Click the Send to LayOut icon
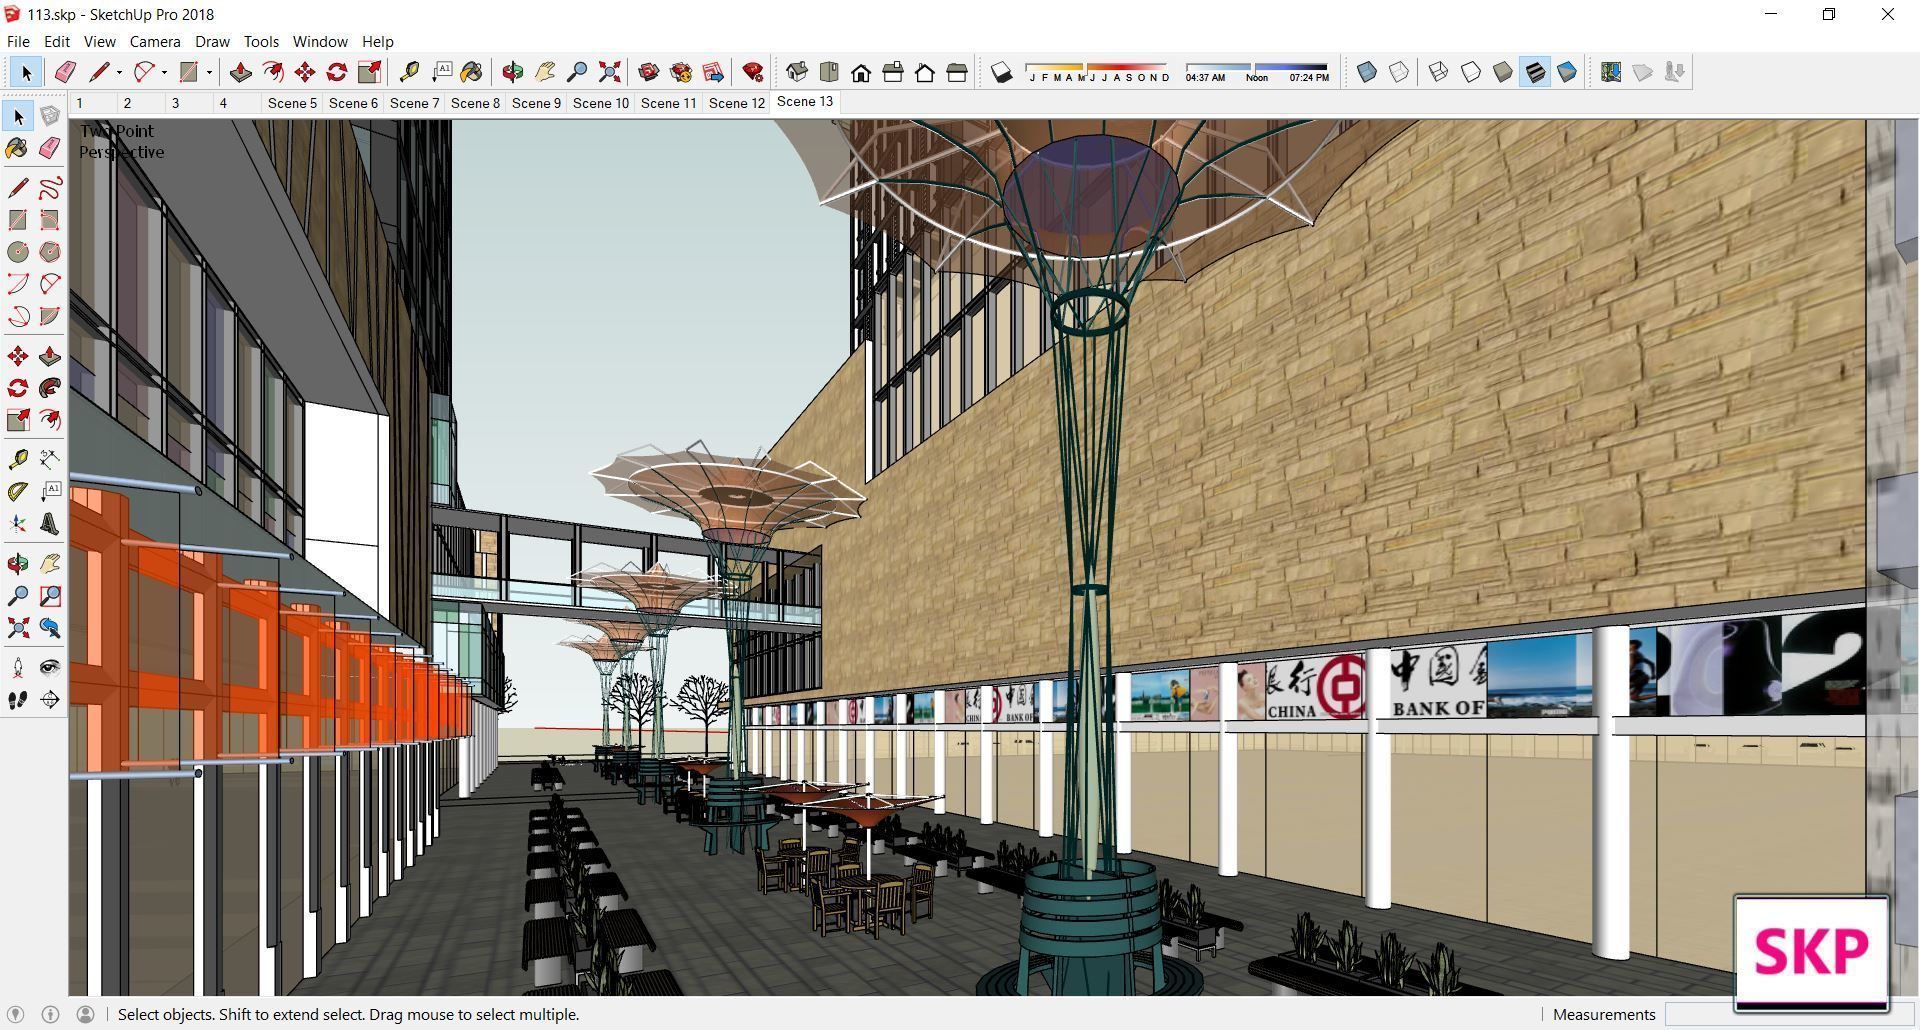 pos(713,72)
